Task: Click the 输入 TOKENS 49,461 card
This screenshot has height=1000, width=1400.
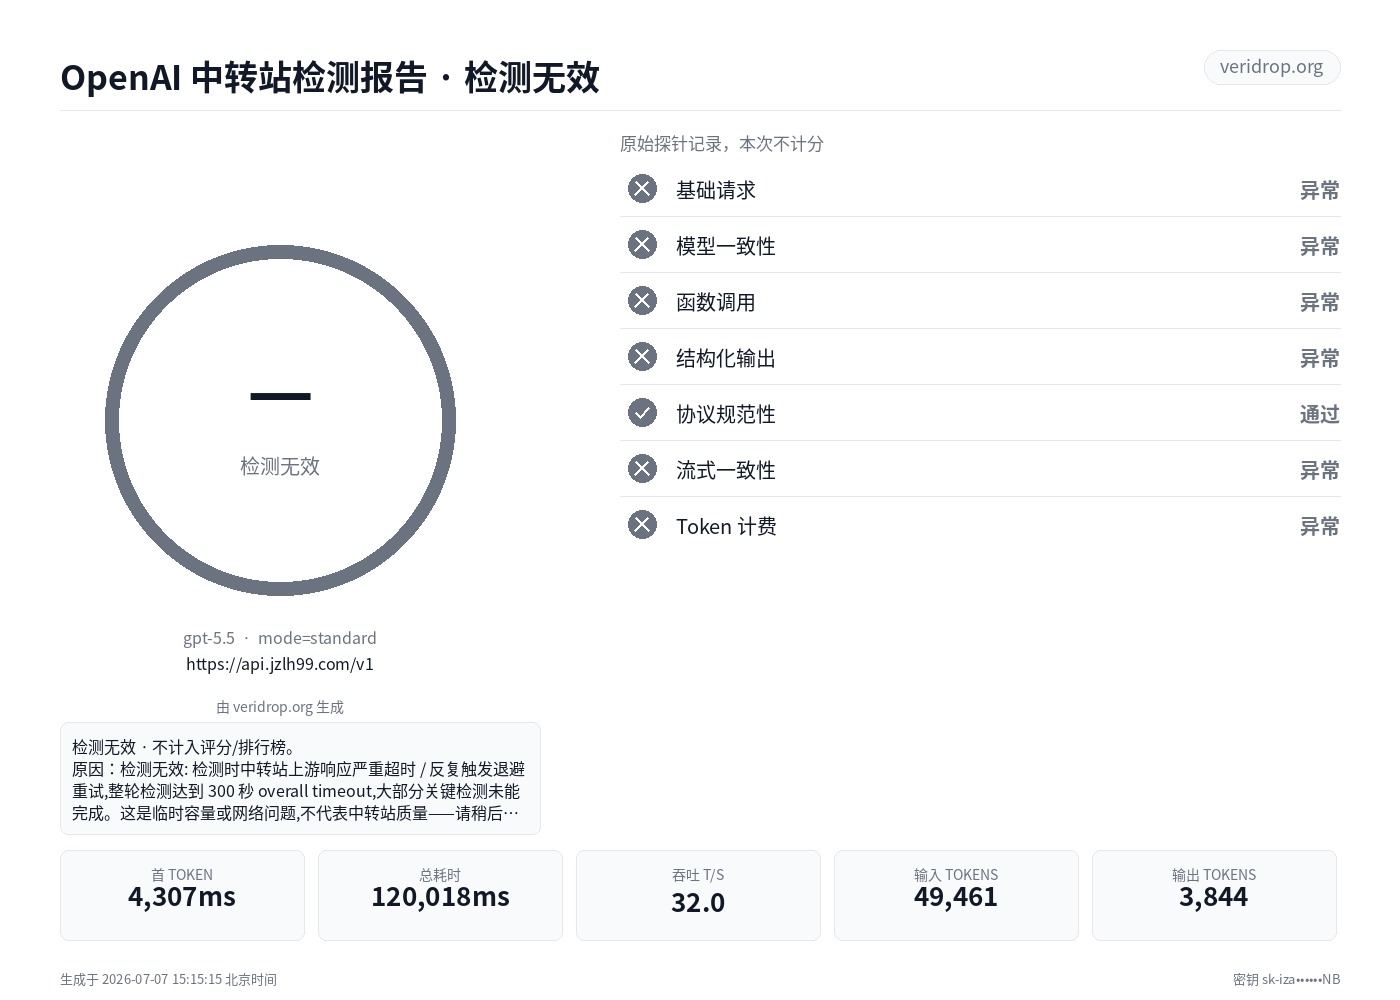Action: pos(956,895)
